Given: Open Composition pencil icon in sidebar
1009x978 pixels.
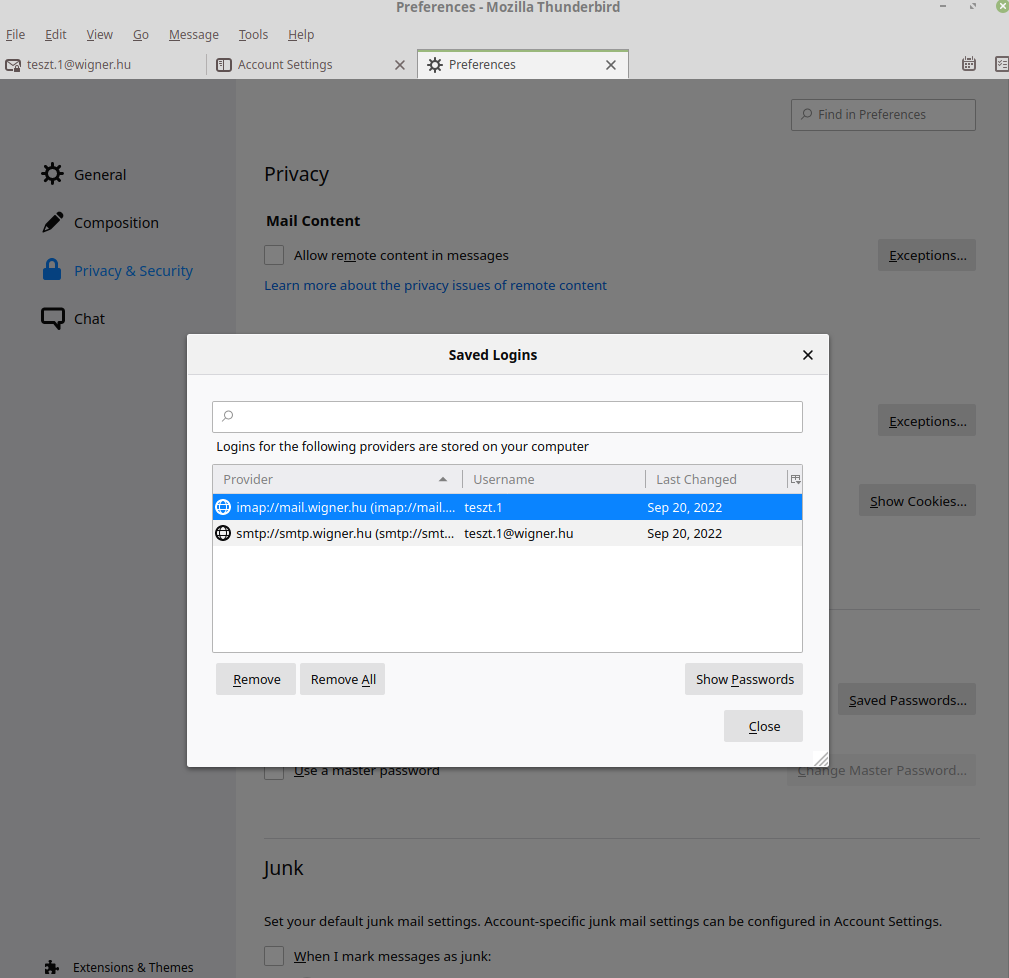Looking at the screenshot, I should (x=52, y=222).
